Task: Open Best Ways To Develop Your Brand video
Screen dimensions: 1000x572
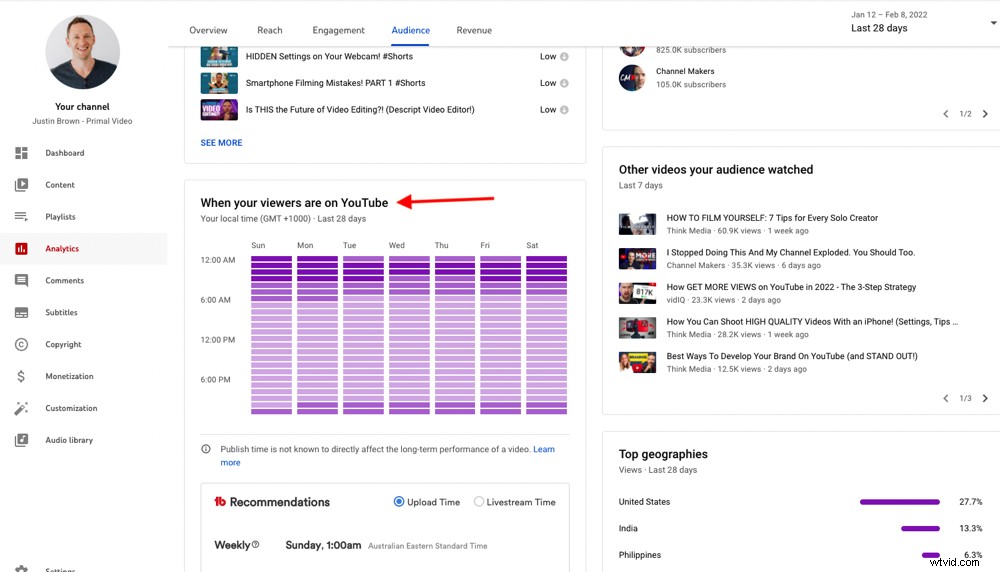Action: pos(792,356)
